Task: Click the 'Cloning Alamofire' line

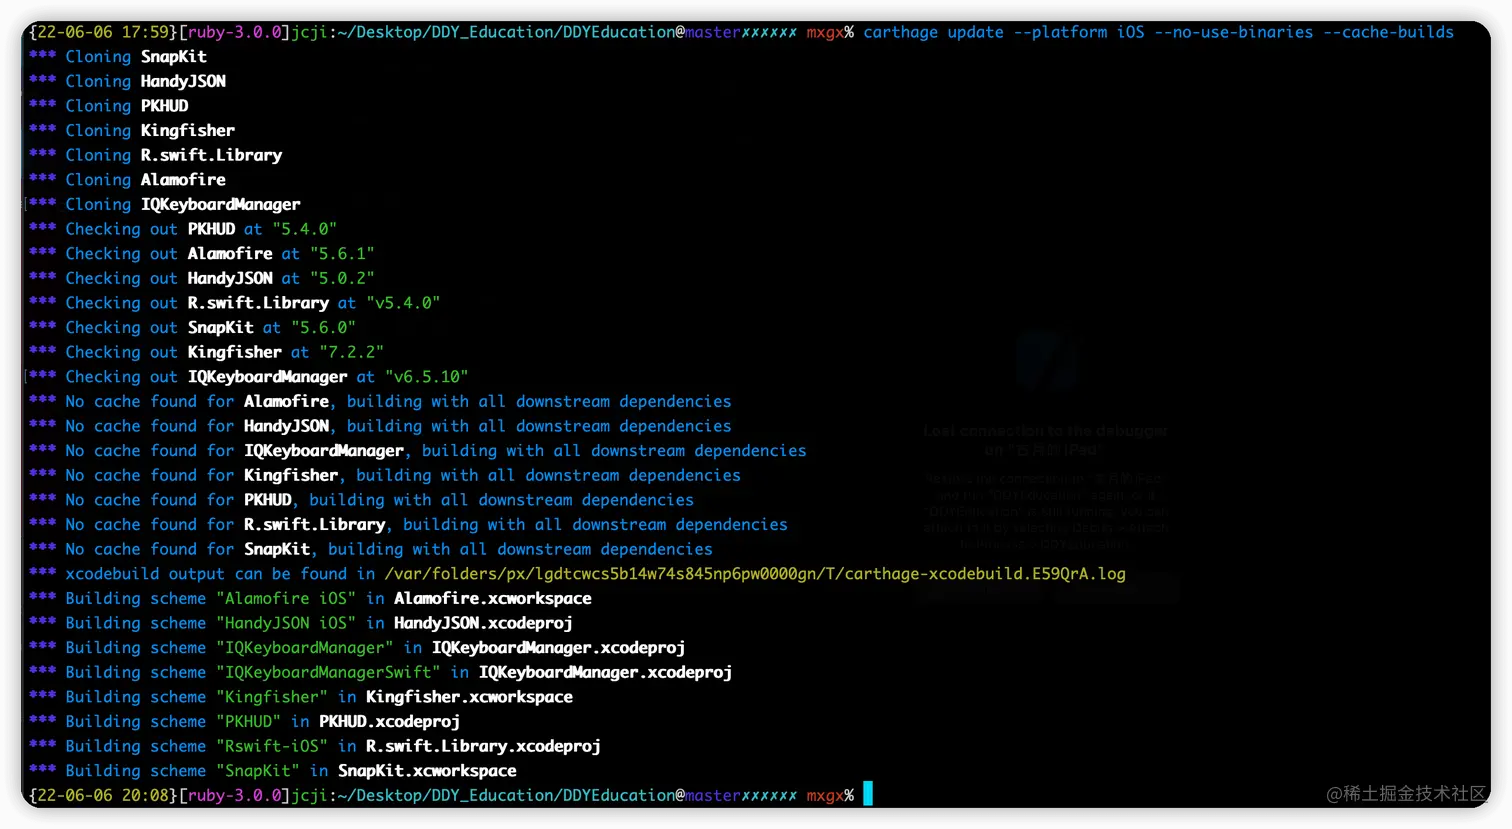Action: (127, 180)
